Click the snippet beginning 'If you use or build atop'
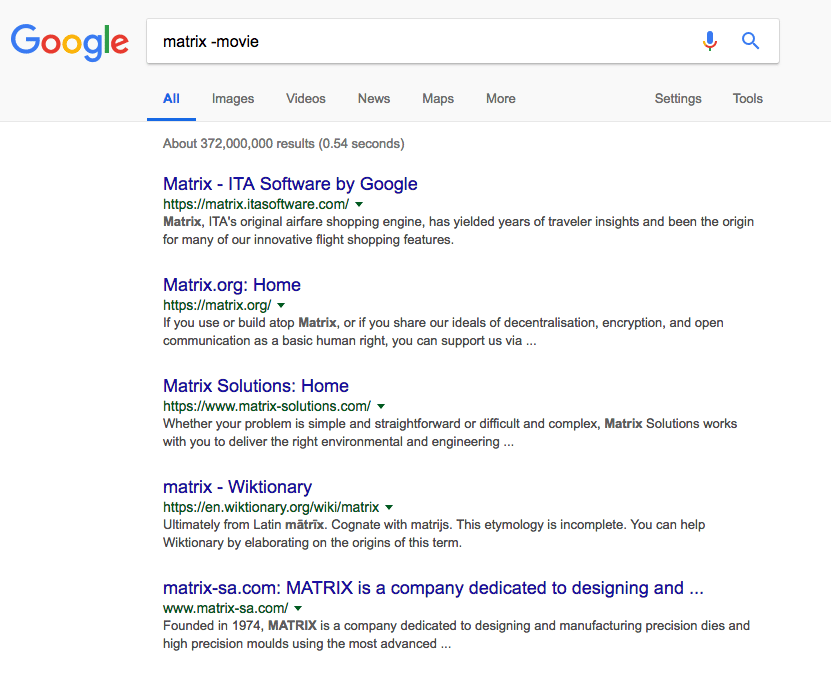The width and height of the screenshot is (831, 673). coord(443,332)
